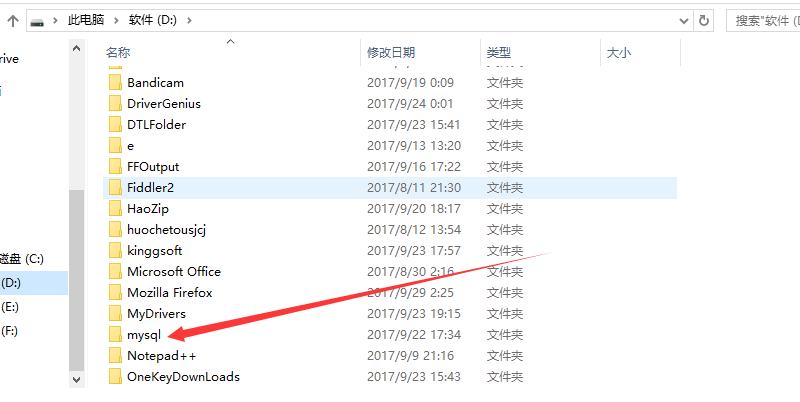Click the FFOutput folder name
Screen dimensions: 800x402
tap(153, 166)
